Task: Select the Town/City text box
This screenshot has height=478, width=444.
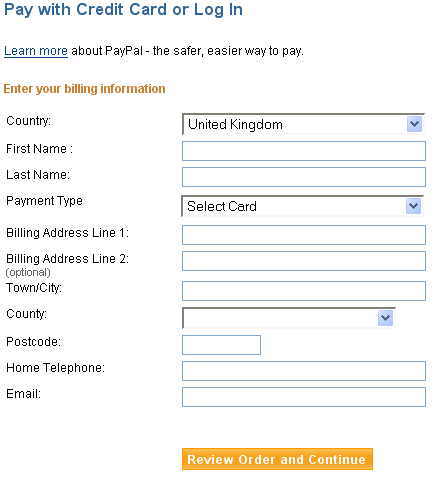Action: point(304,291)
